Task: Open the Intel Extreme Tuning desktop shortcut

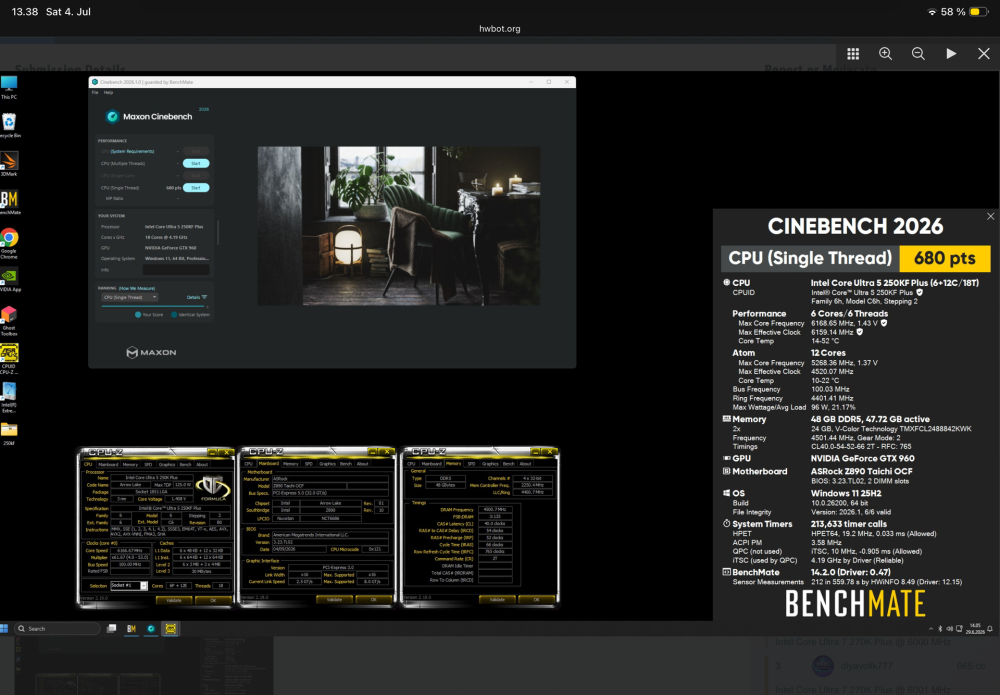Action: pyautogui.click(x=9, y=397)
